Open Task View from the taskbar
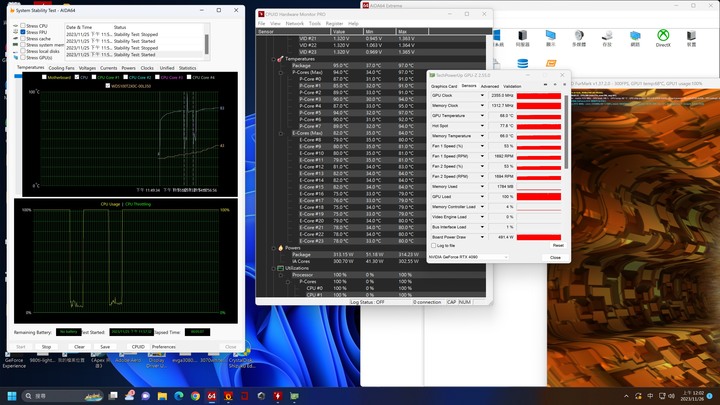Viewport: 720px width, 405px height. click(x=113, y=396)
